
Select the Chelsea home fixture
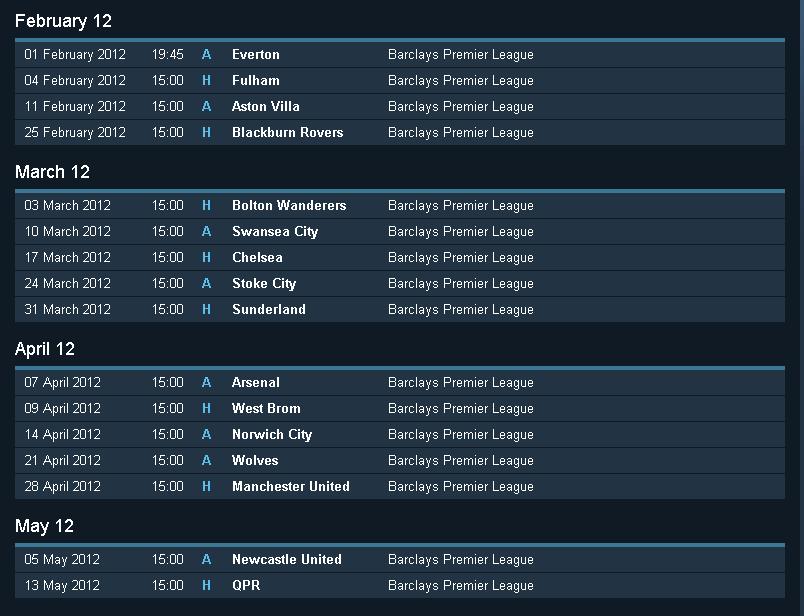click(x=257, y=258)
